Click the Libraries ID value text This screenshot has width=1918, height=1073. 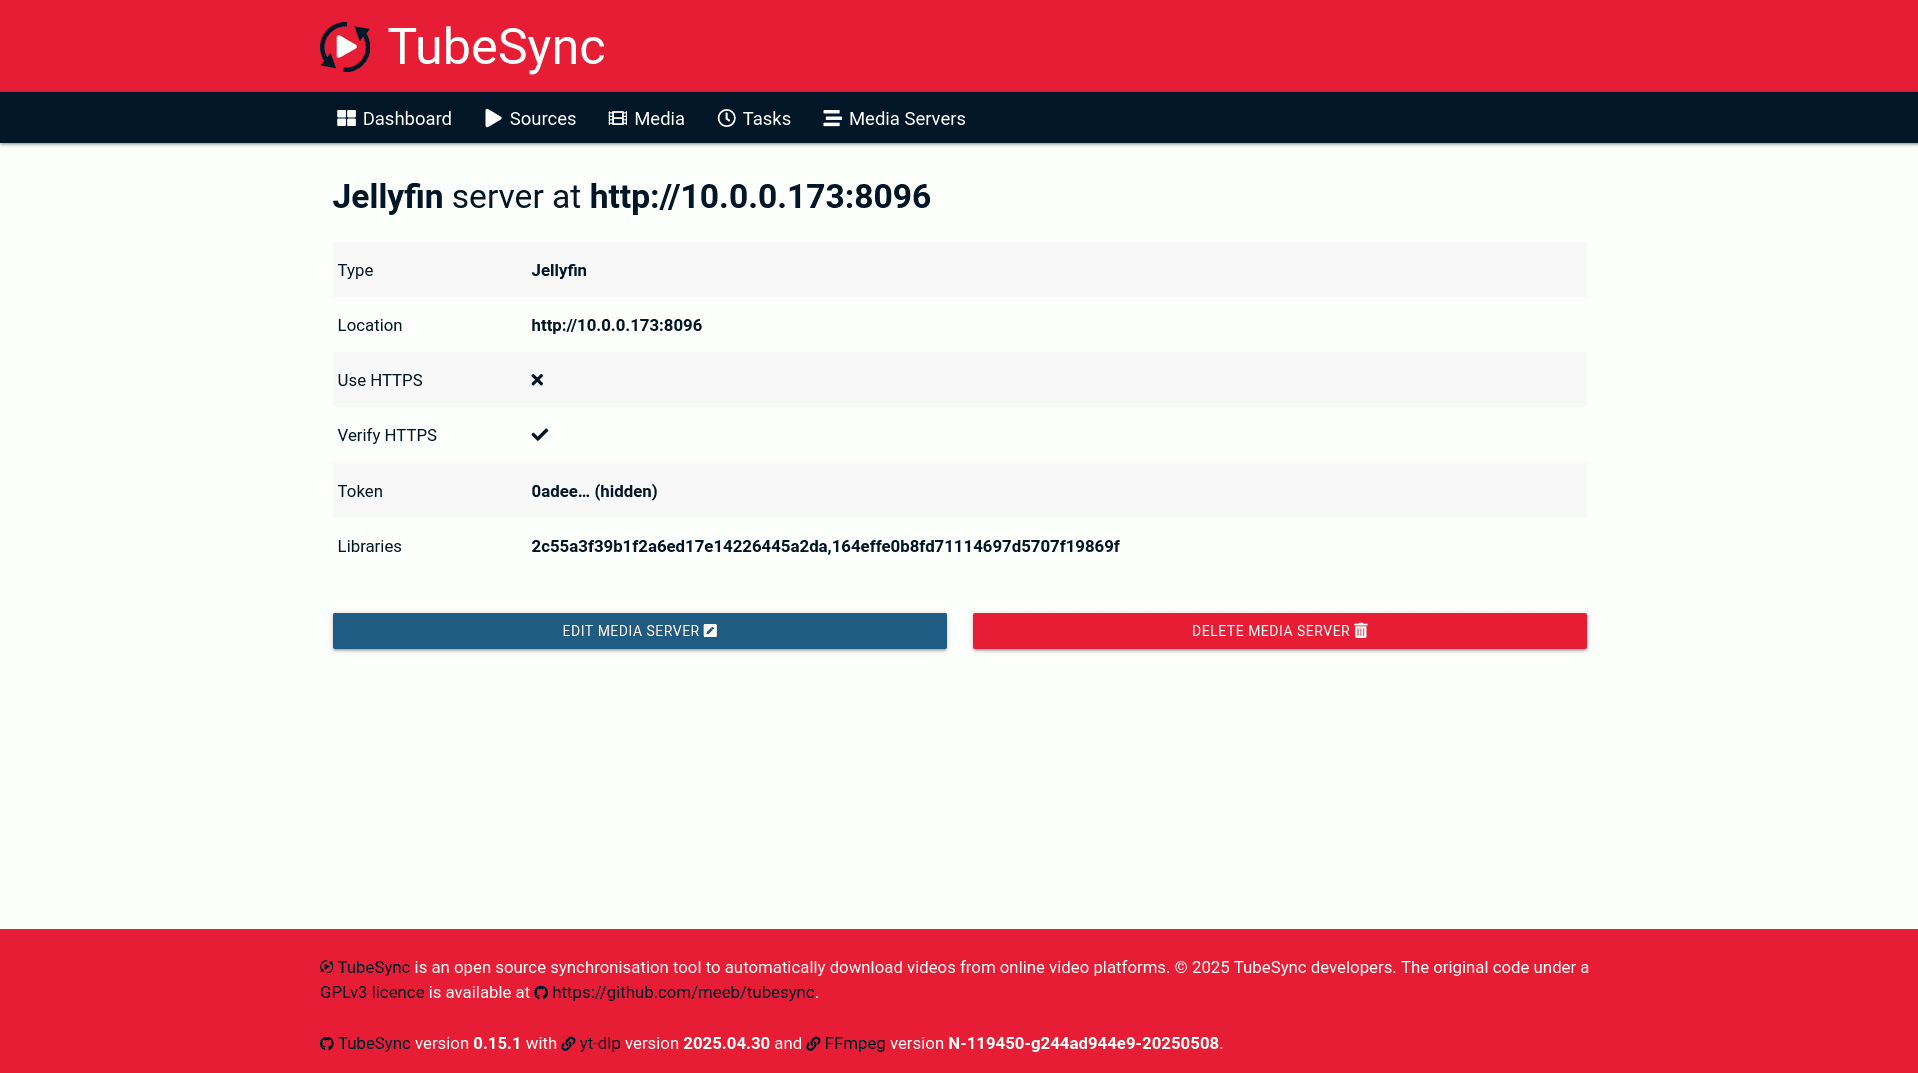(825, 546)
